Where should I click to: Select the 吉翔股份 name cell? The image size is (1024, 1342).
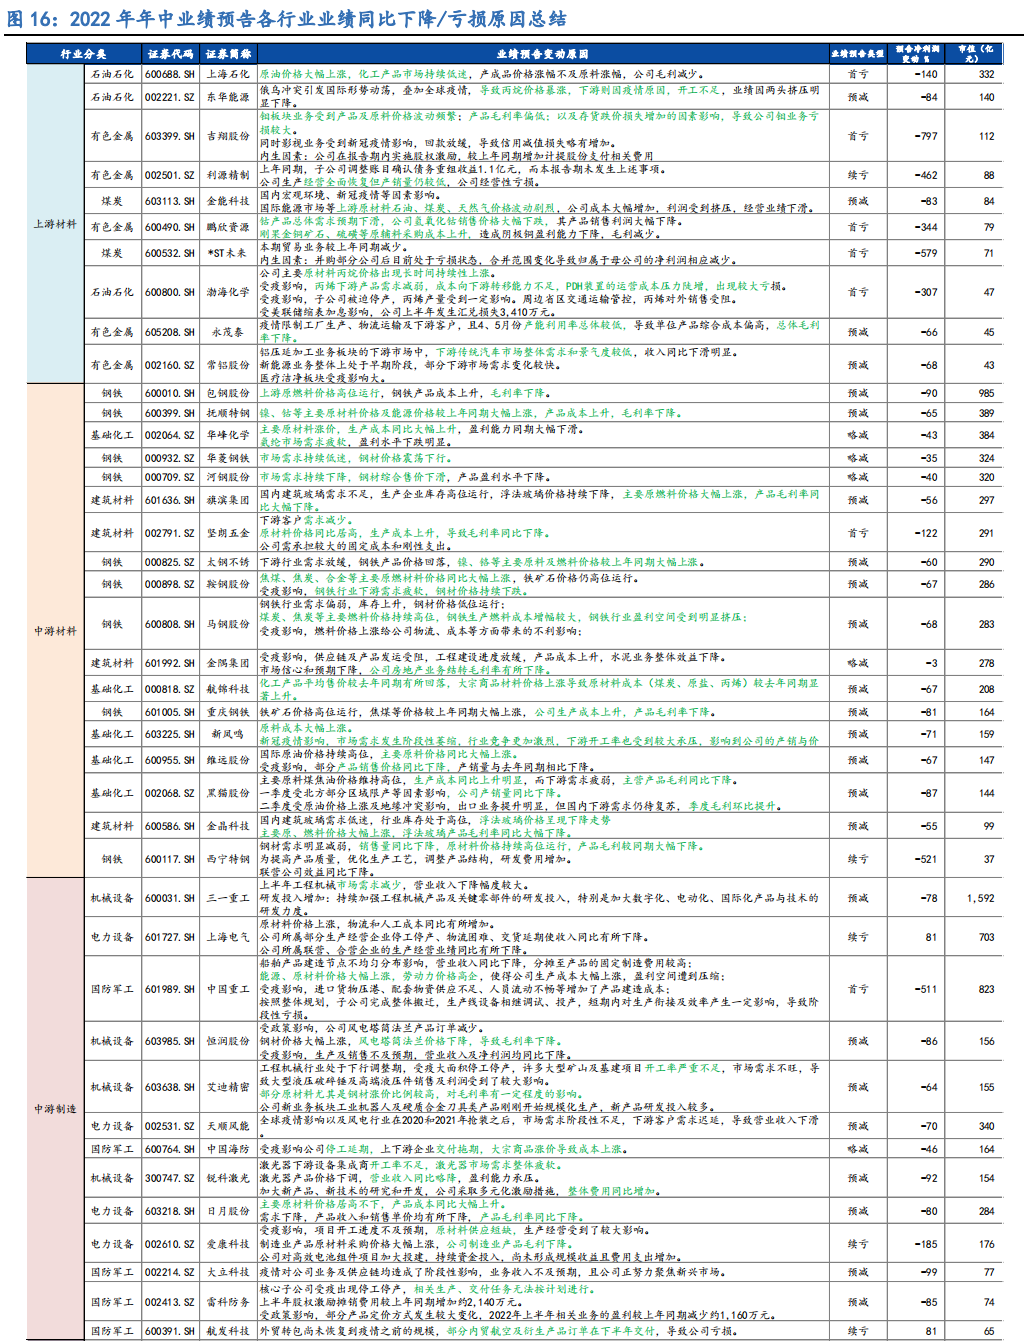point(228,136)
